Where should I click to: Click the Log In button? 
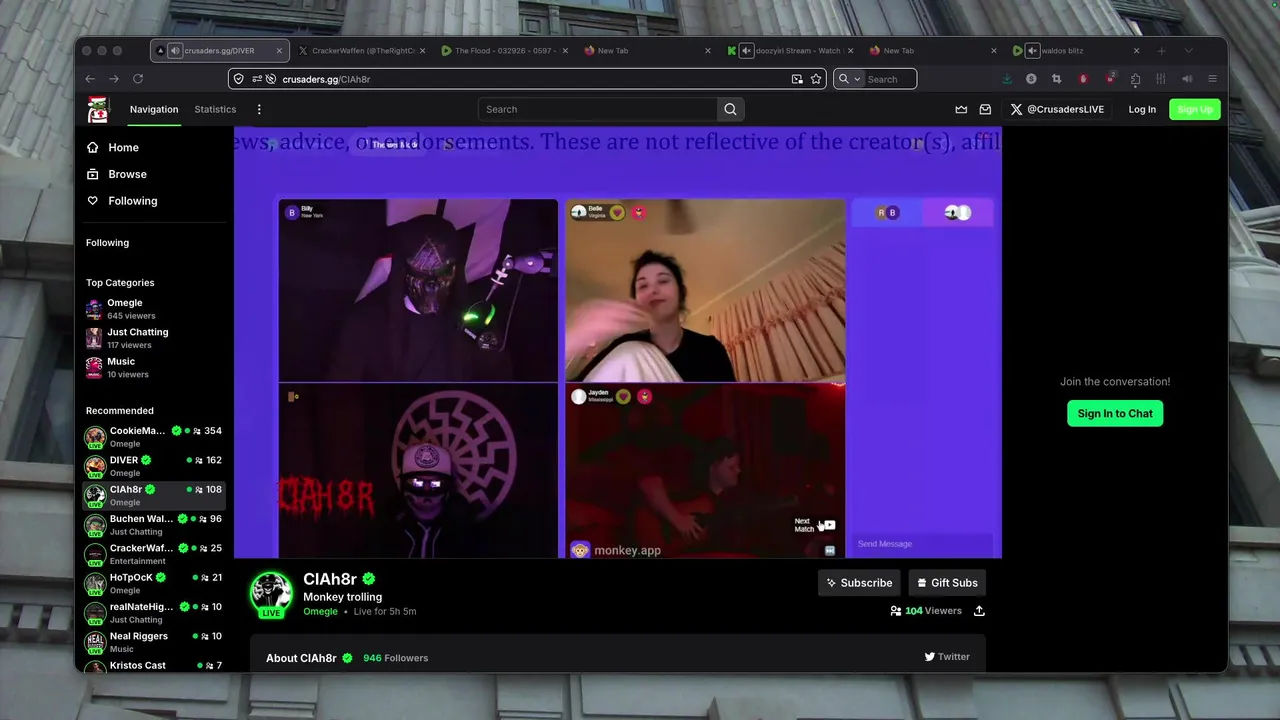coord(1142,109)
